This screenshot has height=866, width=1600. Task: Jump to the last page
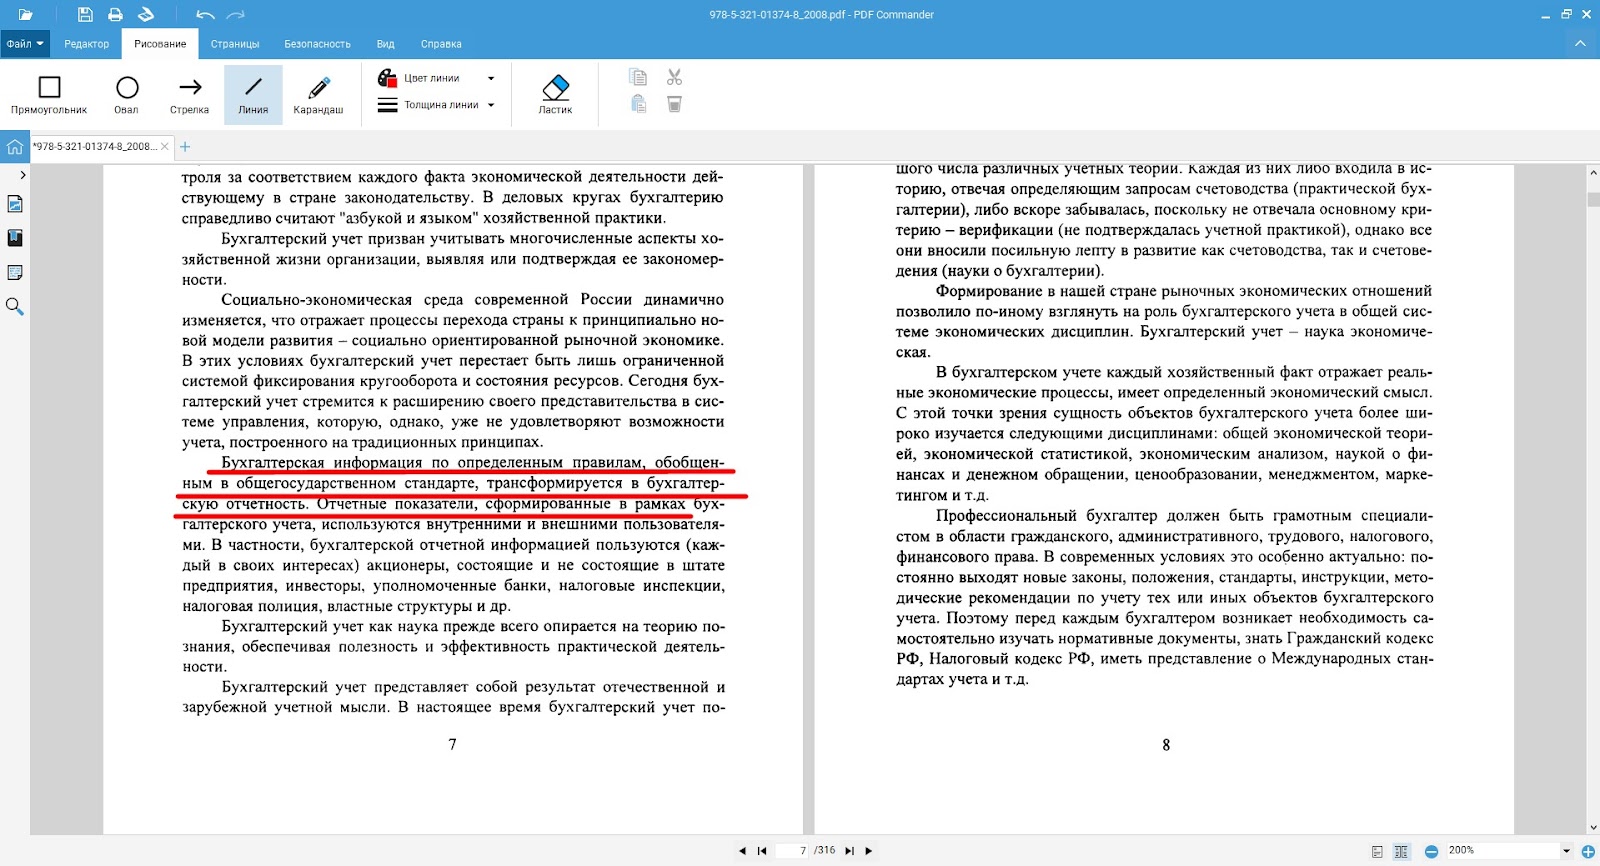(849, 851)
